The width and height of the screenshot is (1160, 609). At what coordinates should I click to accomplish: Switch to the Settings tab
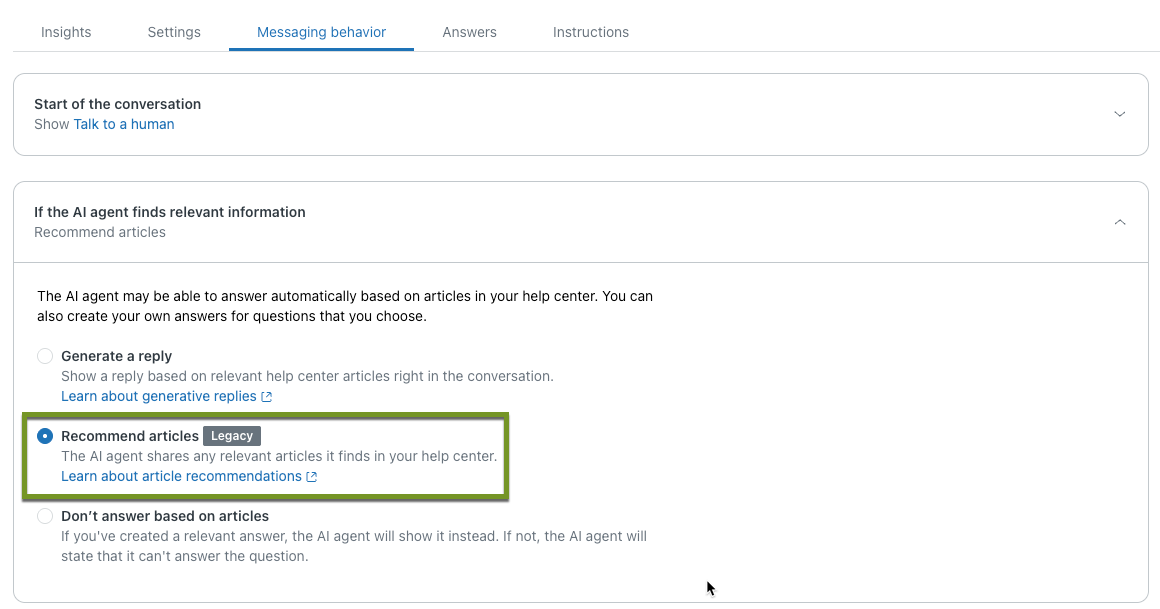coord(174,32)
